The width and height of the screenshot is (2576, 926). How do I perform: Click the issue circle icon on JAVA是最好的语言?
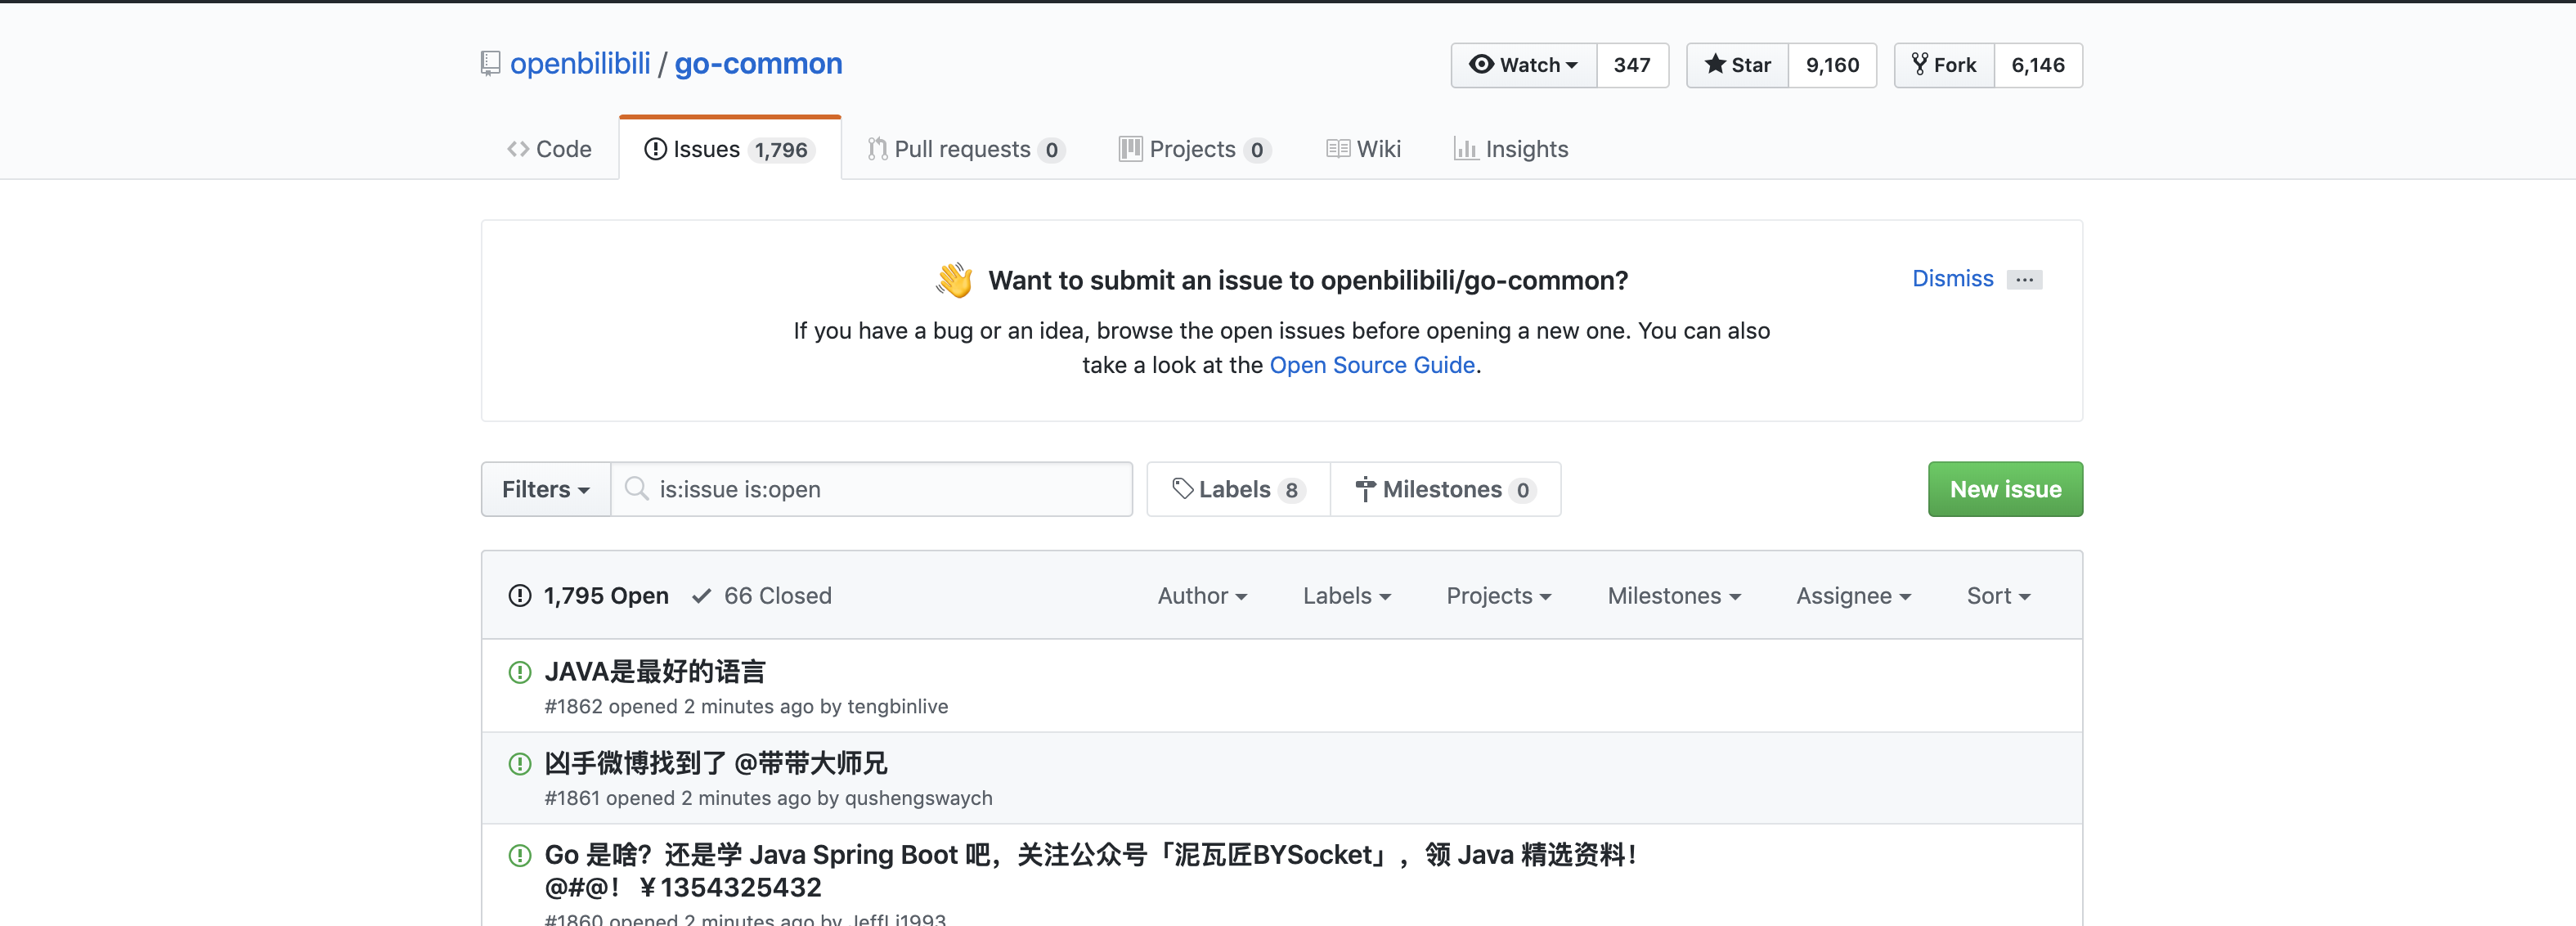(x=519, y=672)
